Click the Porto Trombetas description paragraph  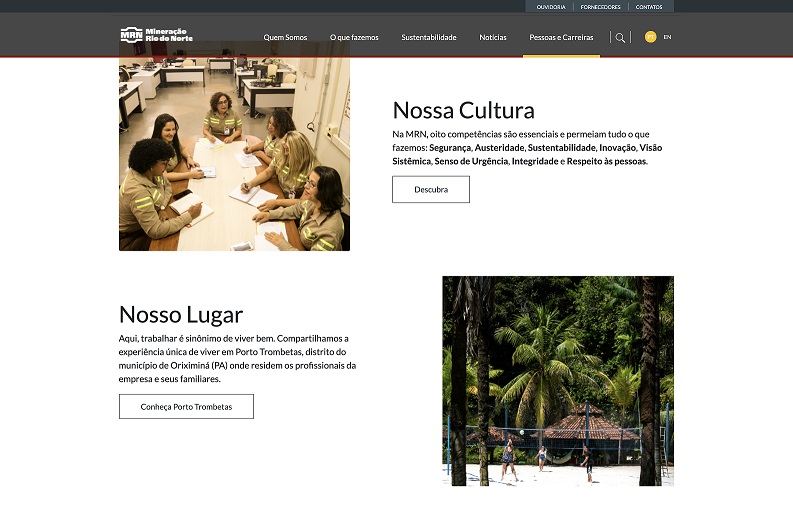click(237, 359)
